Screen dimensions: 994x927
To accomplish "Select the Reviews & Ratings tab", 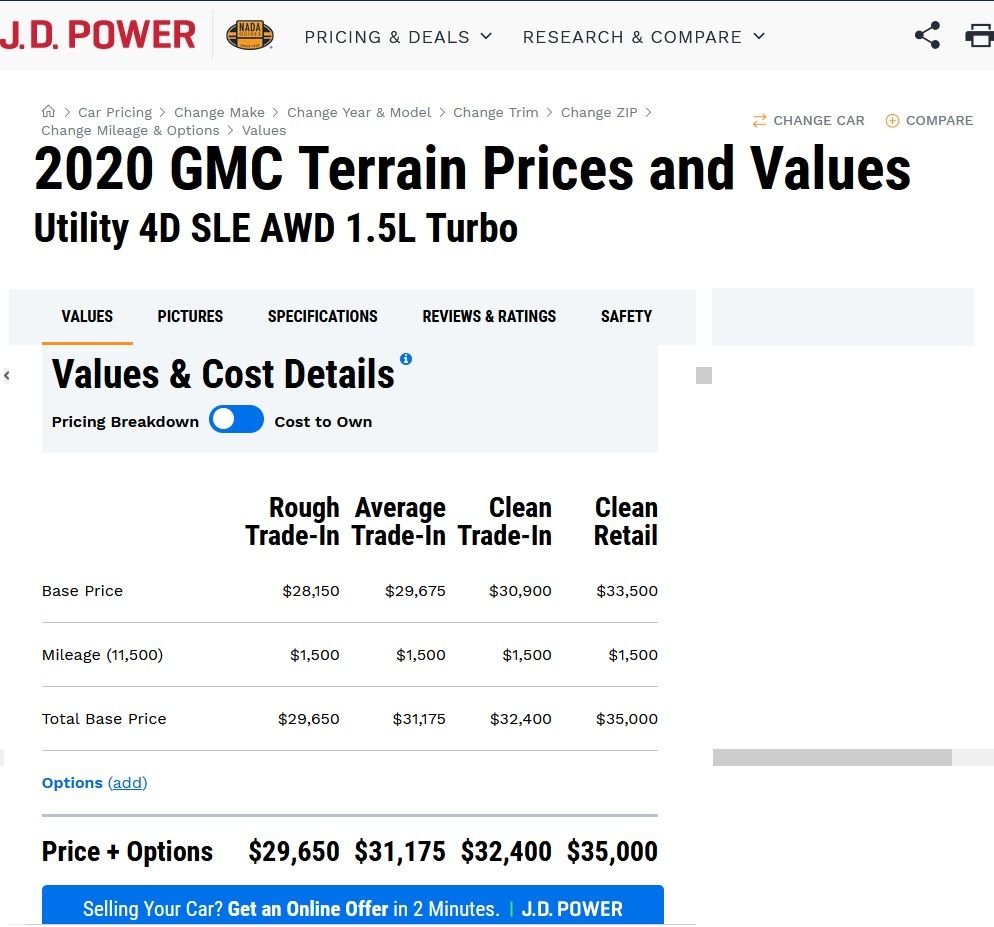I will point(489,316).
